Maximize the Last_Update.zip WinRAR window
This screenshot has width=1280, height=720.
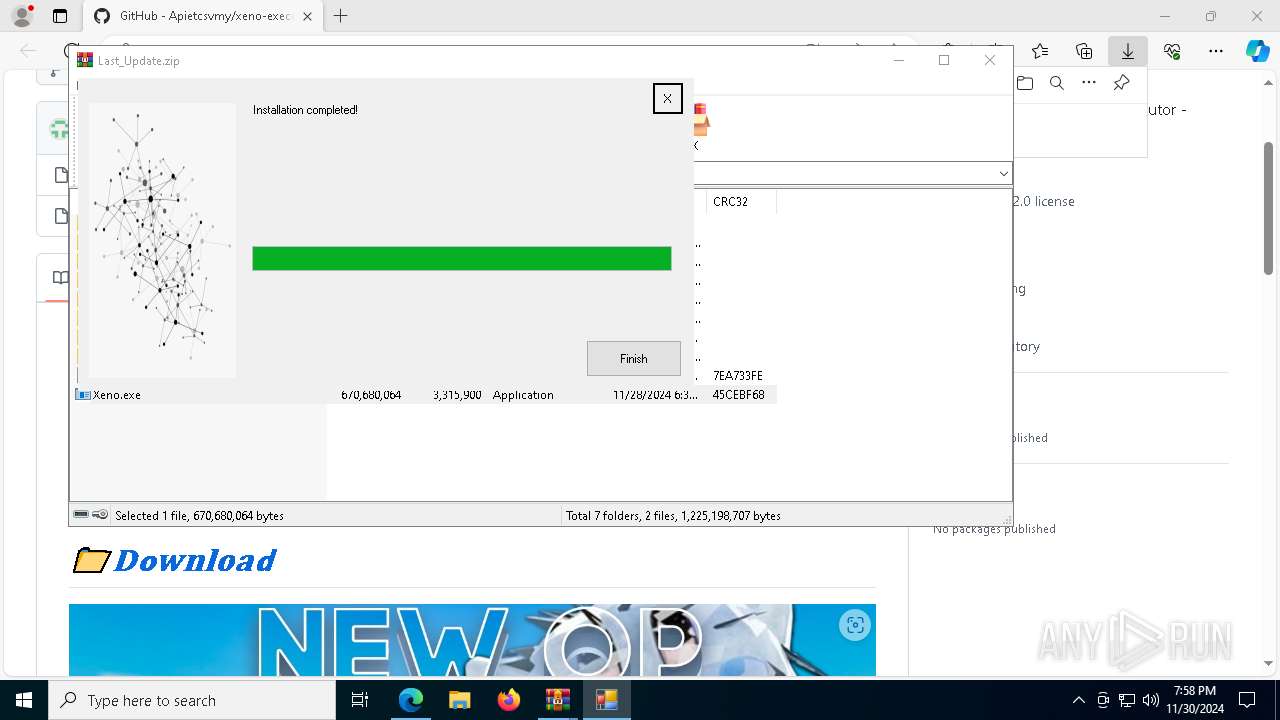(944, 60)
